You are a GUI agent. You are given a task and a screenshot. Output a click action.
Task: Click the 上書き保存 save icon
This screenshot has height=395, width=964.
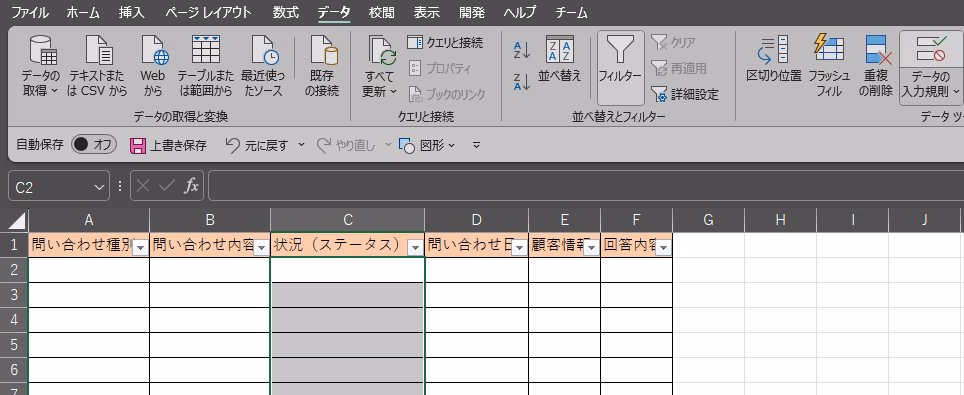pyautogui.click(x=138, y=145)
